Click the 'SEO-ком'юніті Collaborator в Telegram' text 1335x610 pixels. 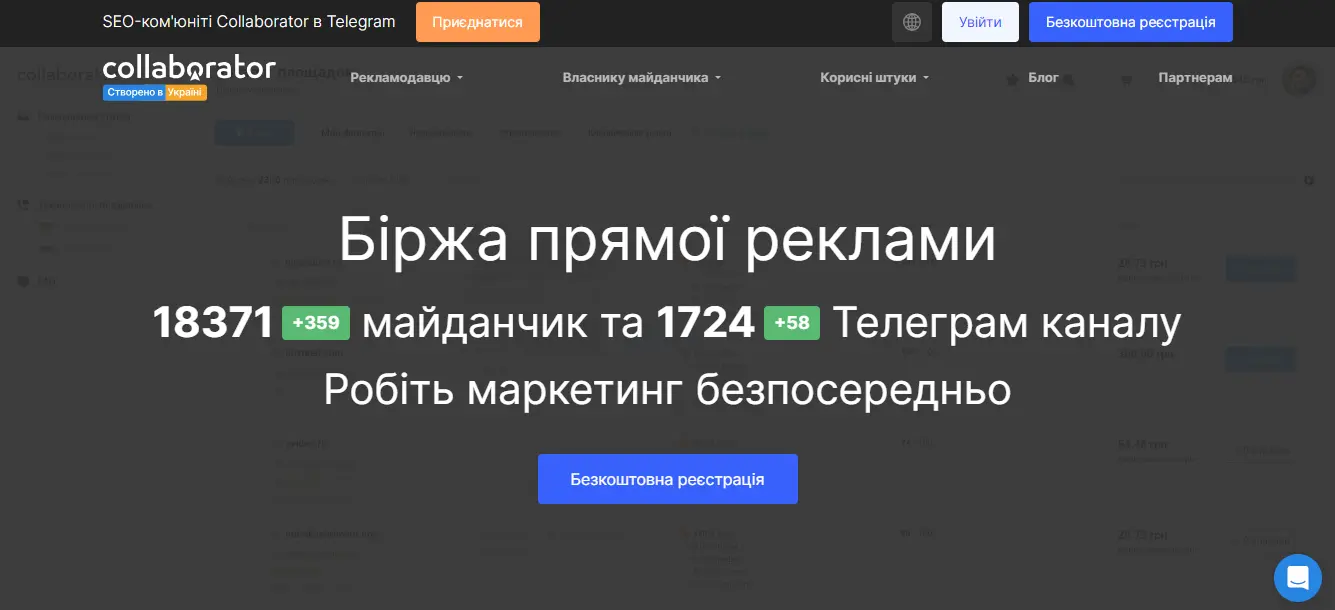click(249, 22)
